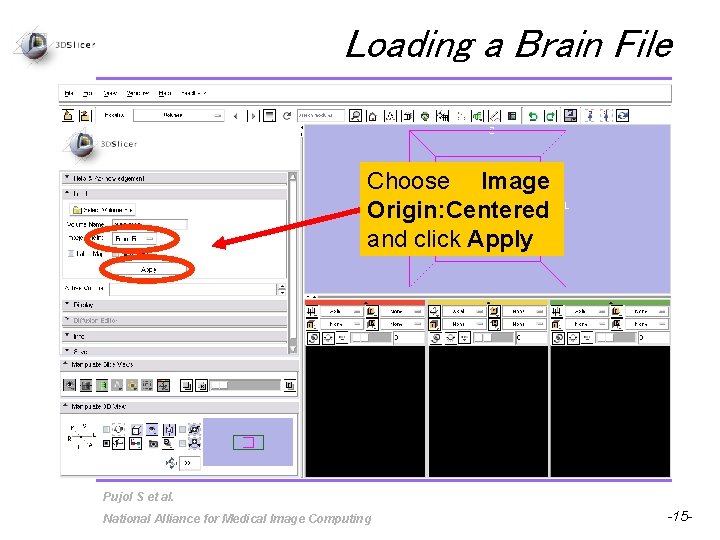Screen dimensions: 720x540
Task: Open orientation dropdown in yellow slice controller
Action: [462, 311]
